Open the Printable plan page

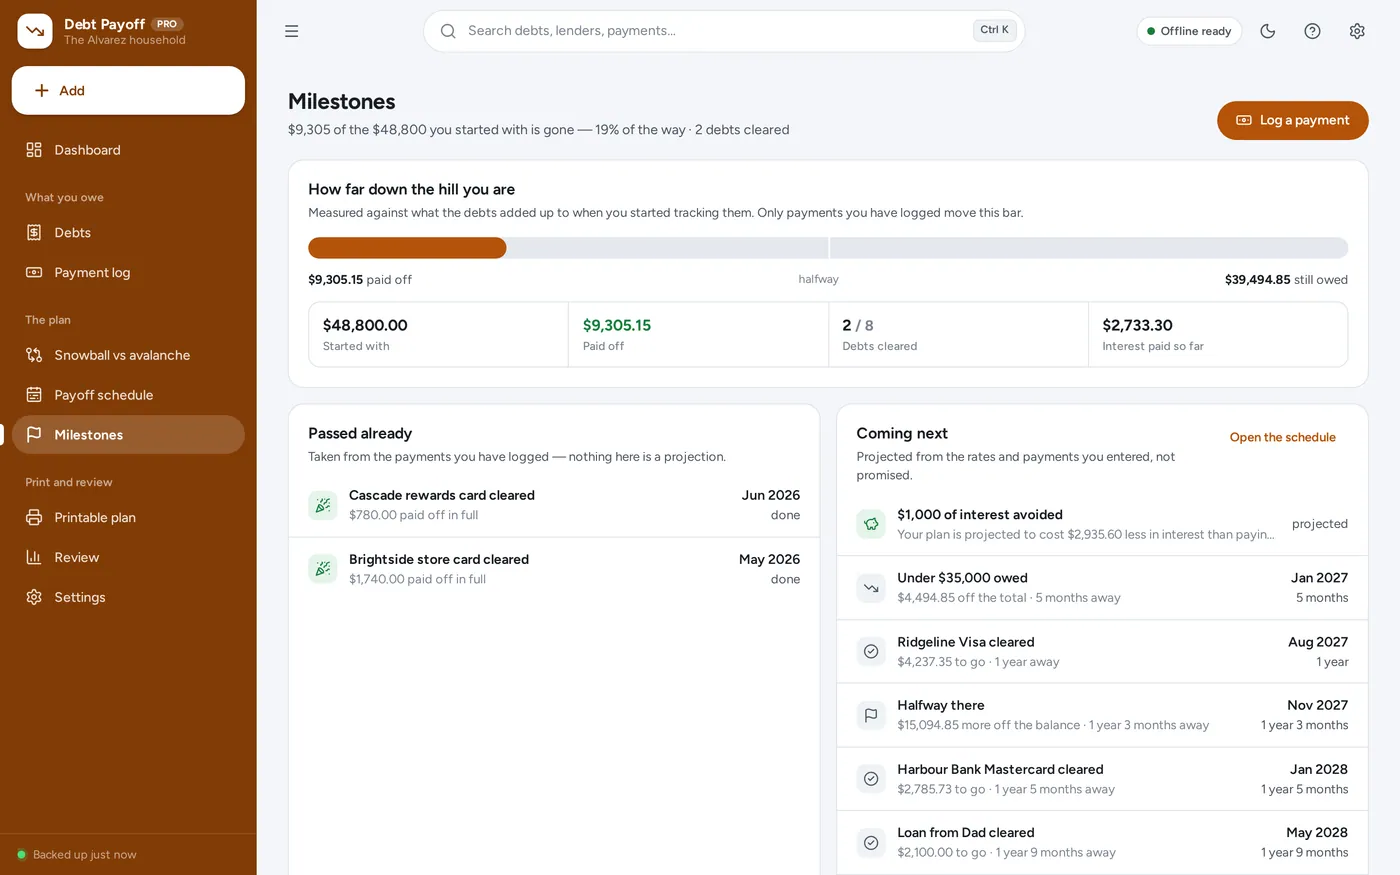click(128, 518)
